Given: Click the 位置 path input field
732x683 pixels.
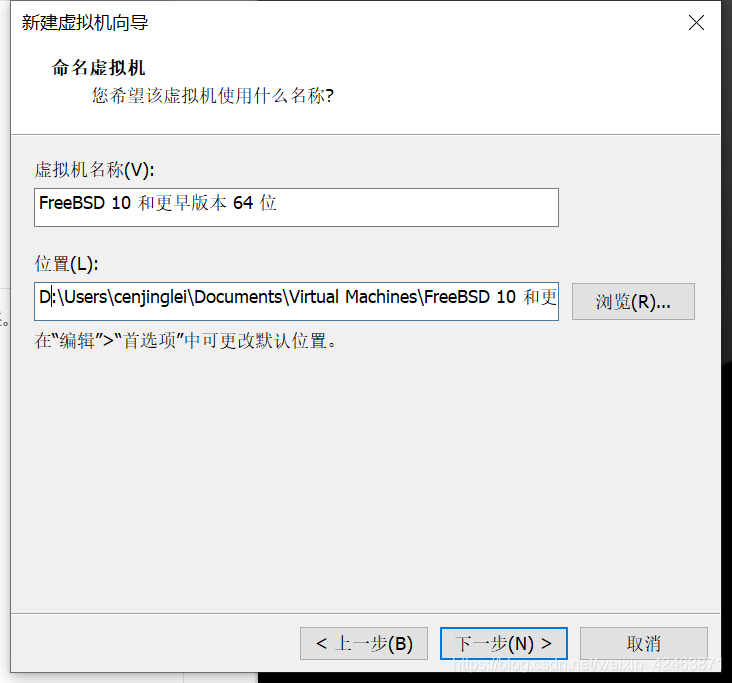Looking at the screenshot, I should [296, 301].
